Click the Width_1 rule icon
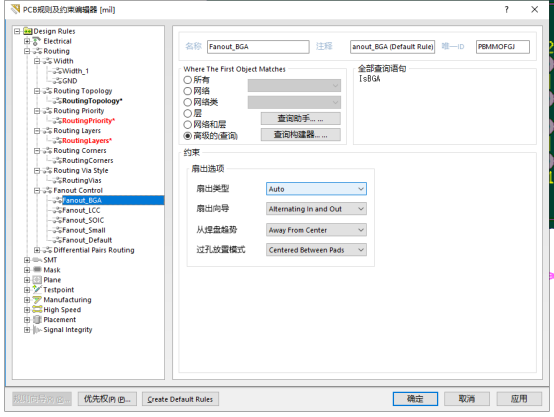This screenshot has width=554, height=417. pyautogui.click(x=57, y=71)
